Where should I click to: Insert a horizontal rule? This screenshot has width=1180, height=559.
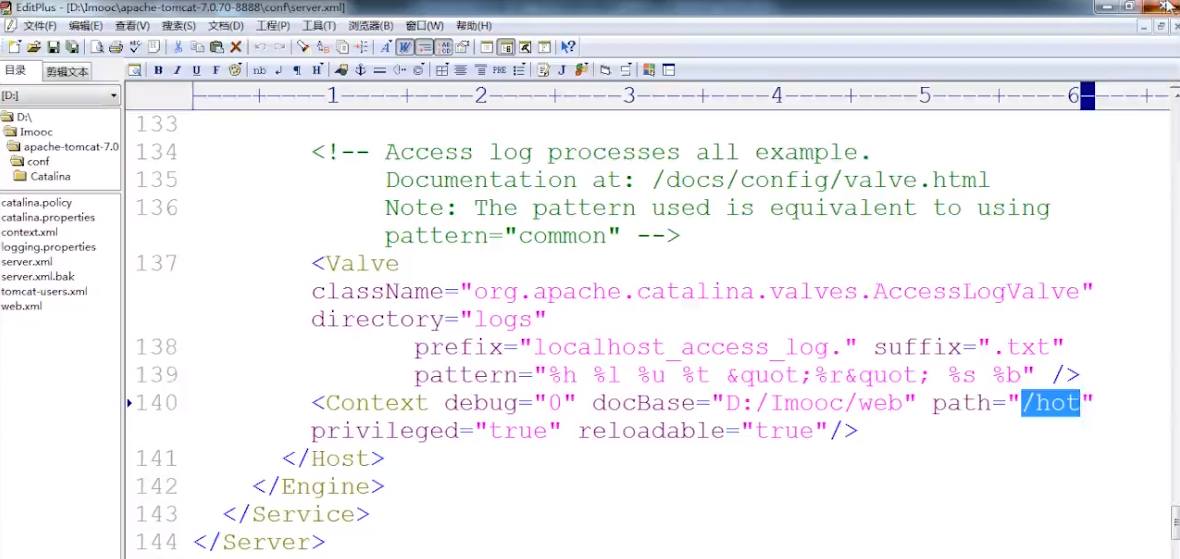(x=379, y=70)
